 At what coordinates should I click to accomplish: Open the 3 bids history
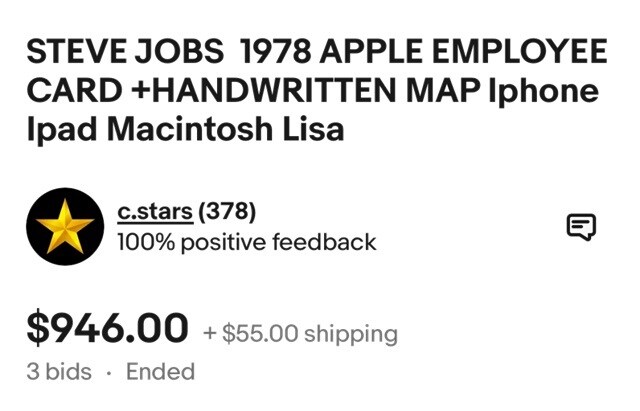click(59, 372)
